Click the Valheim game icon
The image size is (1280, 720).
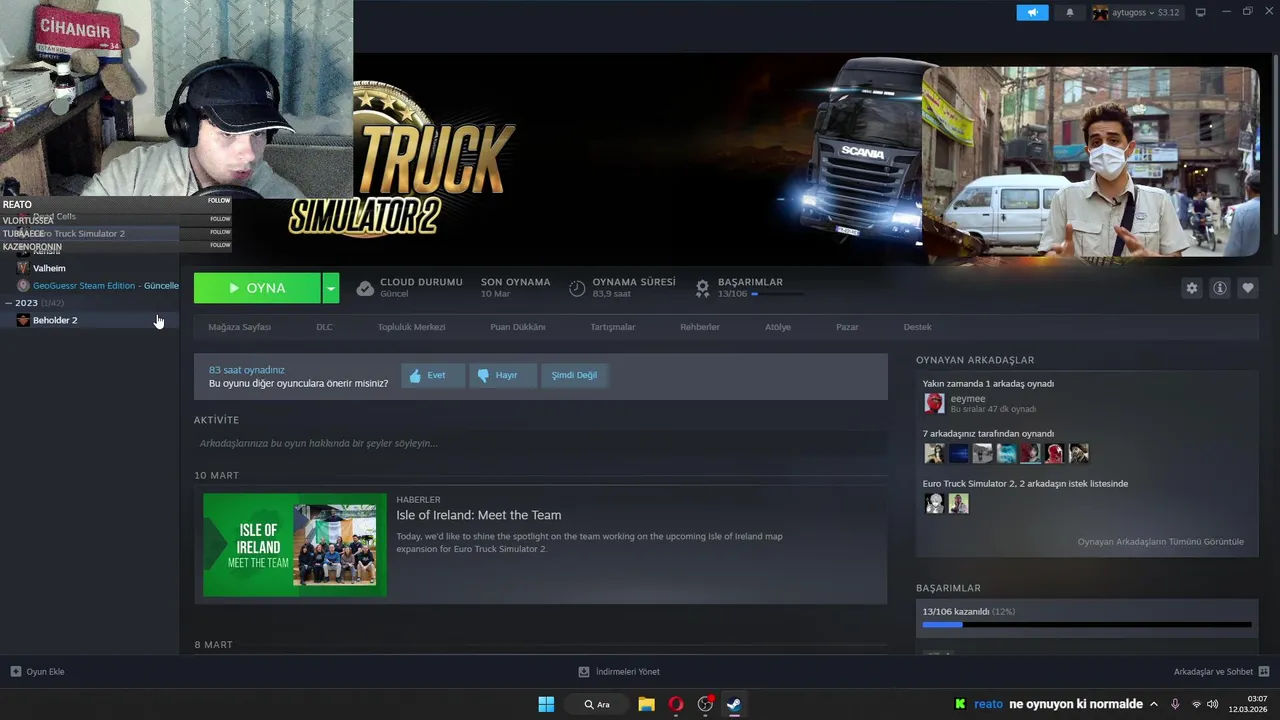[x=23, y=268]
